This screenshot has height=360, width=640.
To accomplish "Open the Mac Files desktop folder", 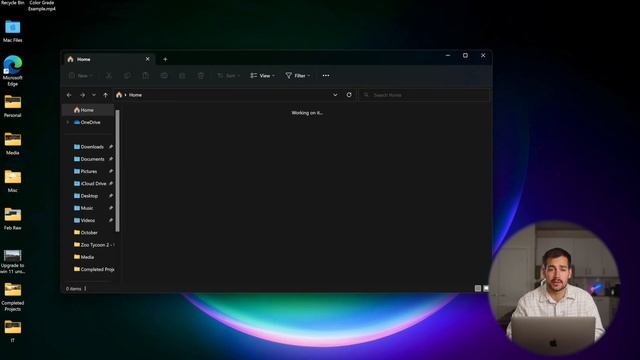I will 13,31.
